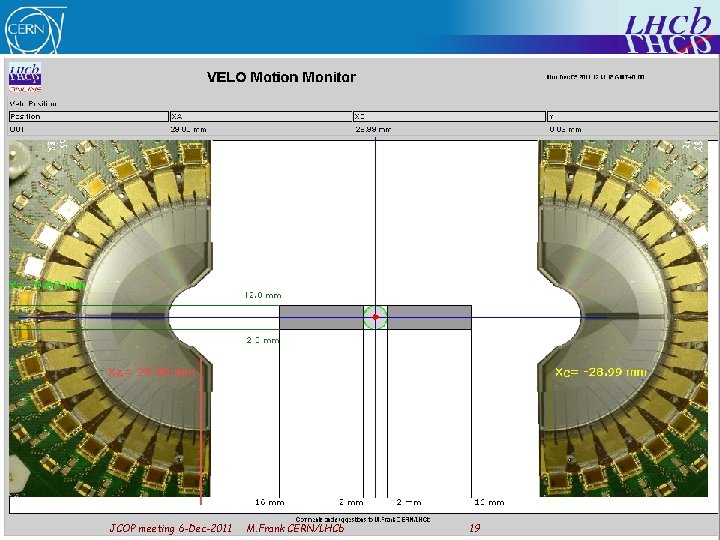Click the right grey tolerance rectangle

429,317
